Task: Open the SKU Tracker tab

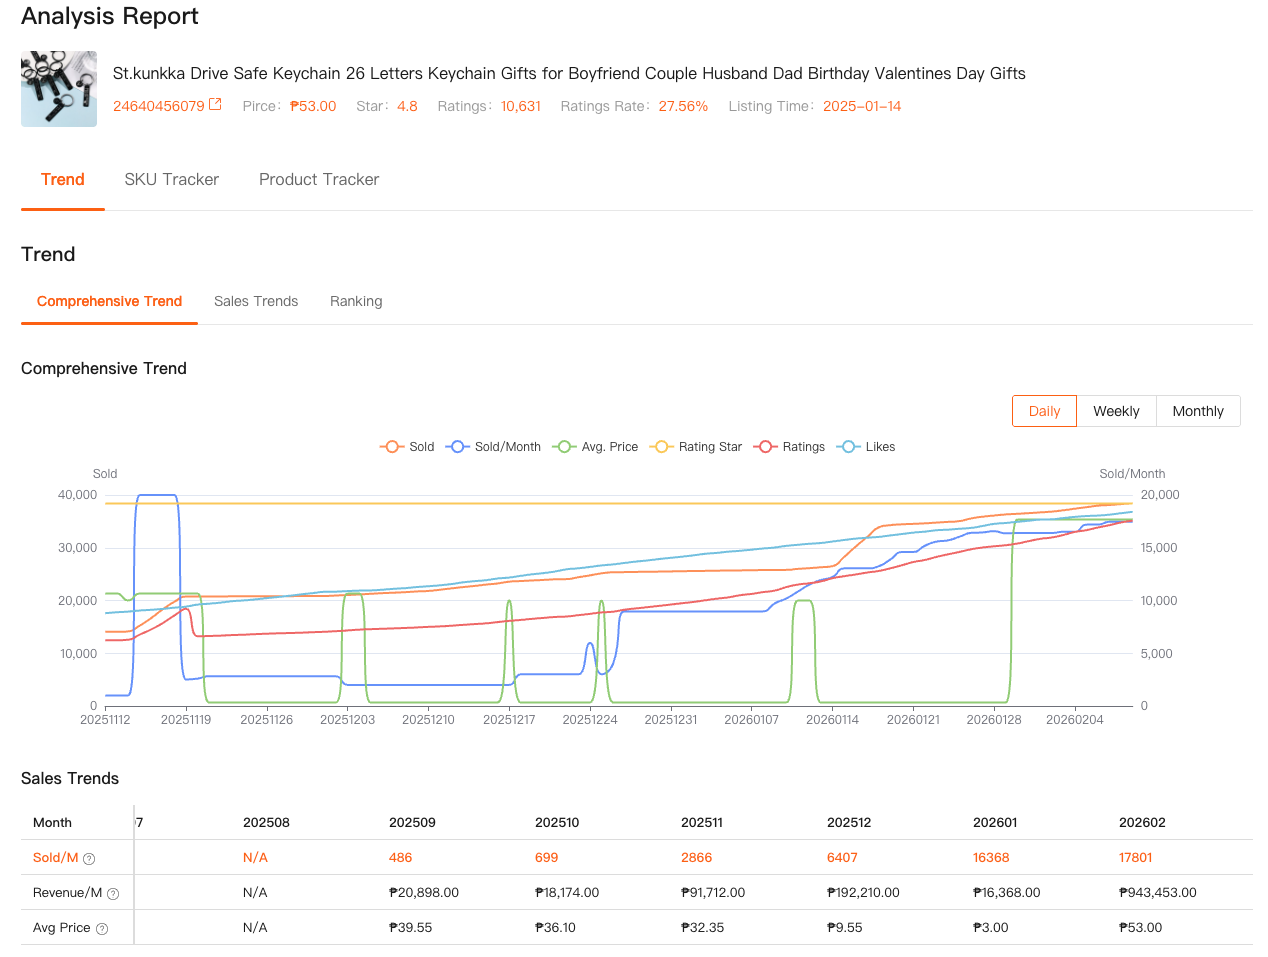Action: coord(171,180)
